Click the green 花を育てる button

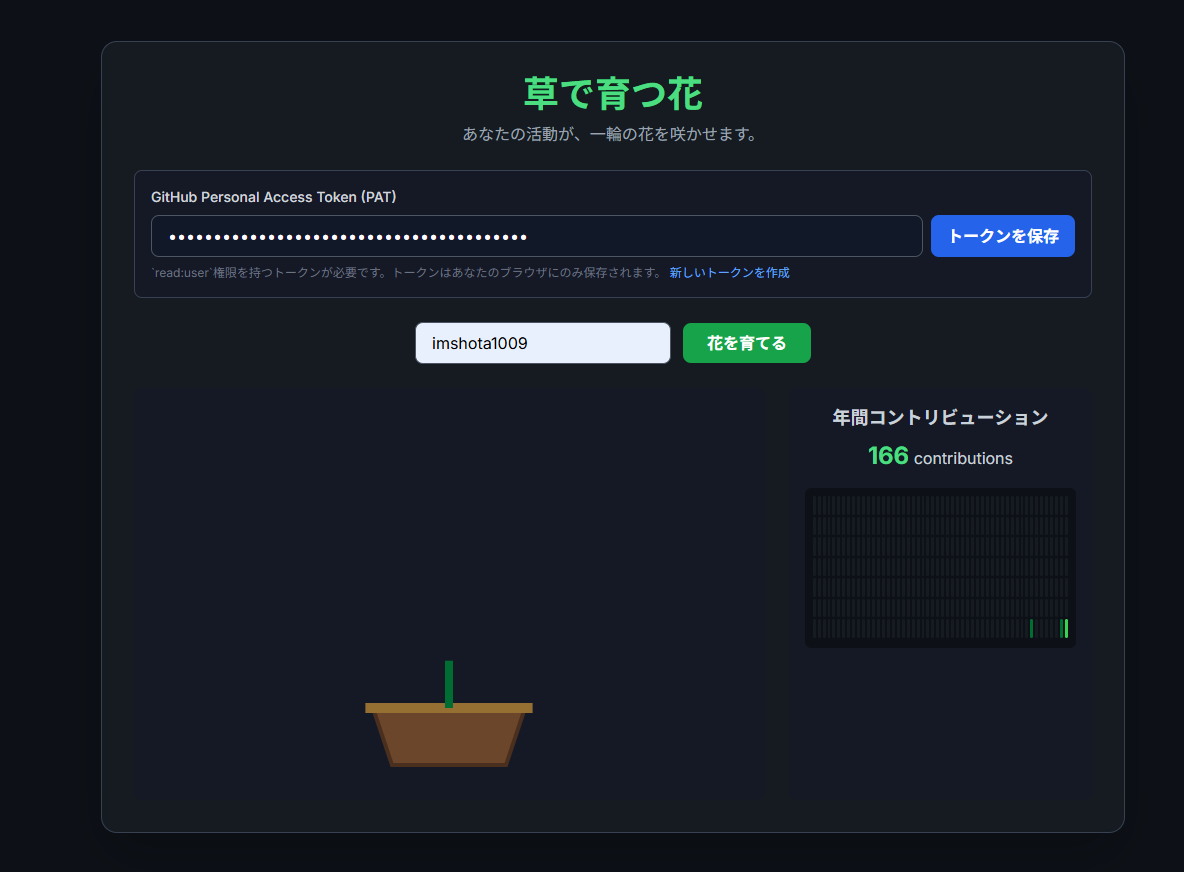[x=746, y=343]
